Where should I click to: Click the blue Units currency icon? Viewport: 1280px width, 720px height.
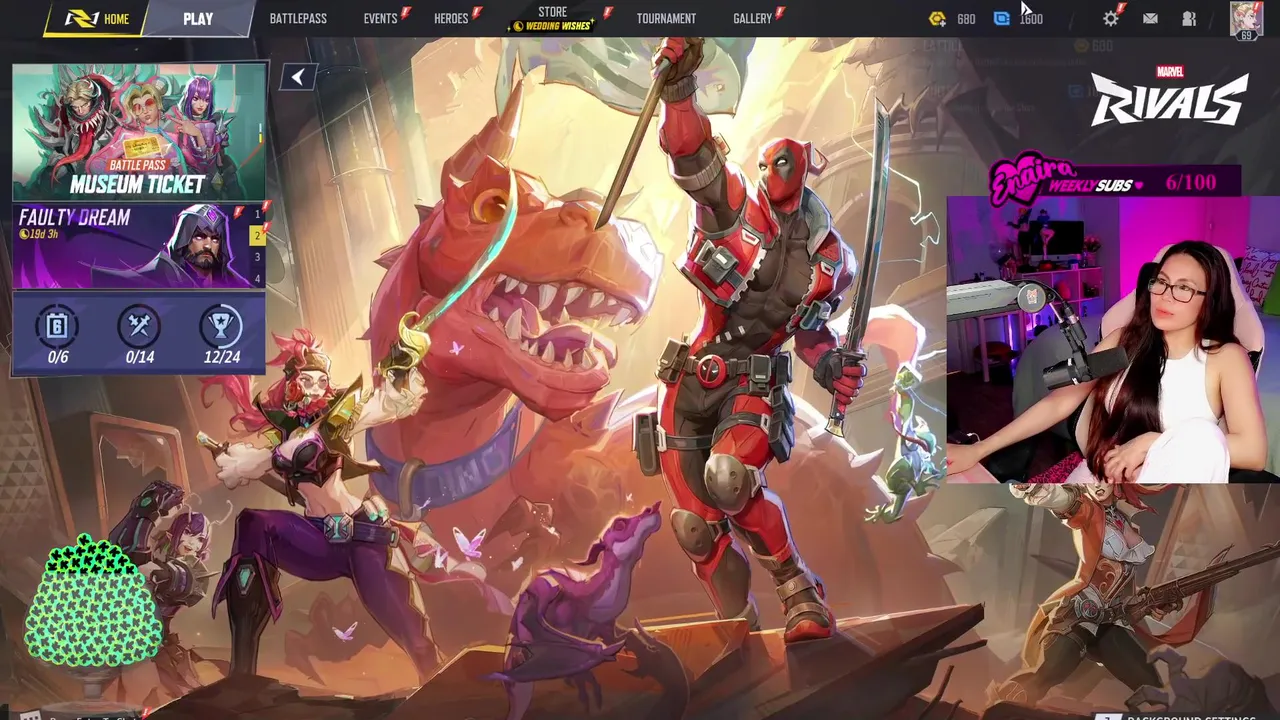(1001, 19)
